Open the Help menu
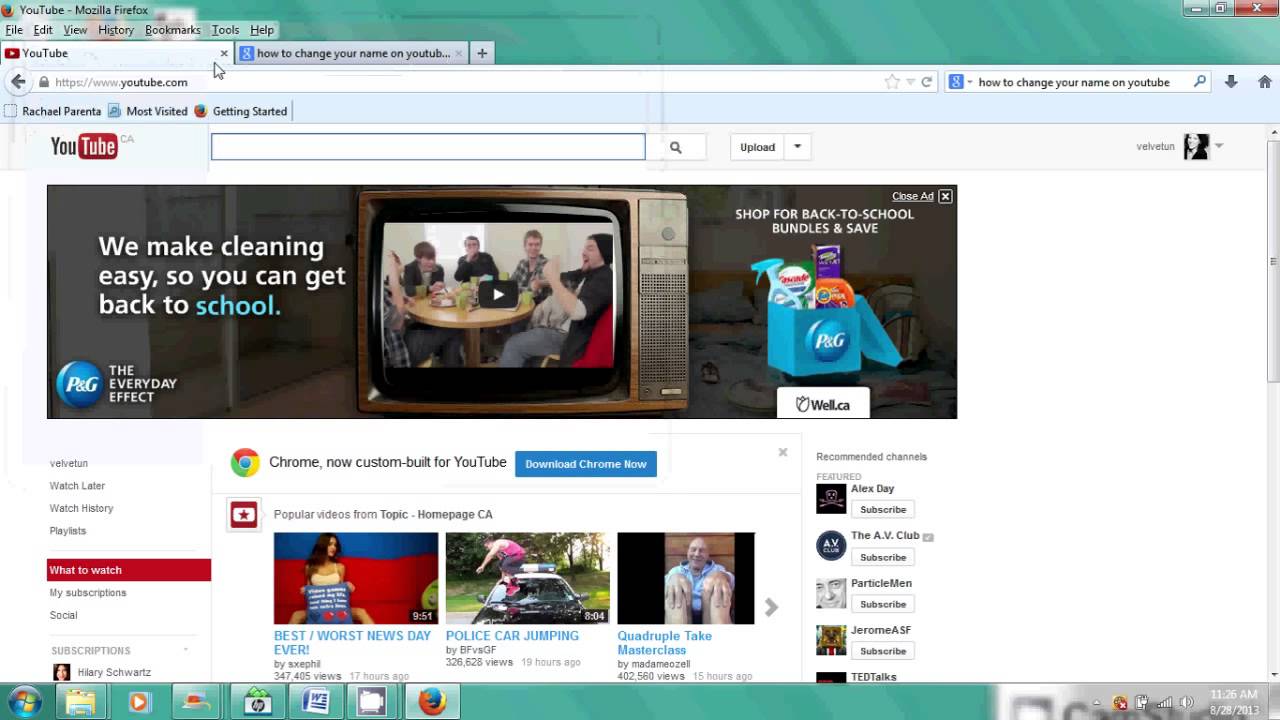Viewport: 1280px width, 720px height. (262, 30)
